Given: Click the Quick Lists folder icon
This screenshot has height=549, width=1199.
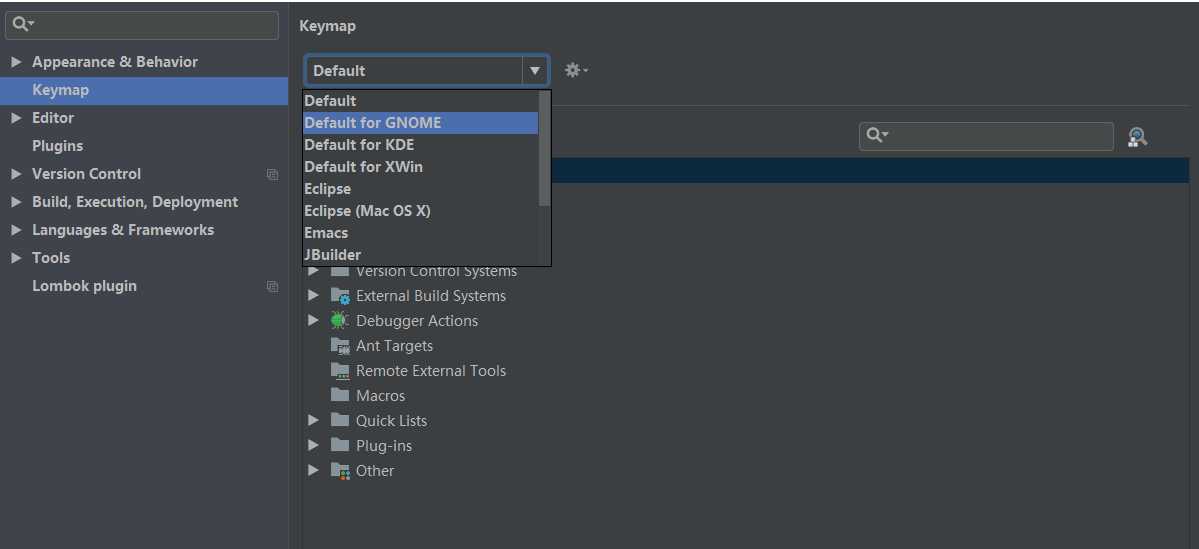Looking at the screenshot, I should click(x=340, y=421).
